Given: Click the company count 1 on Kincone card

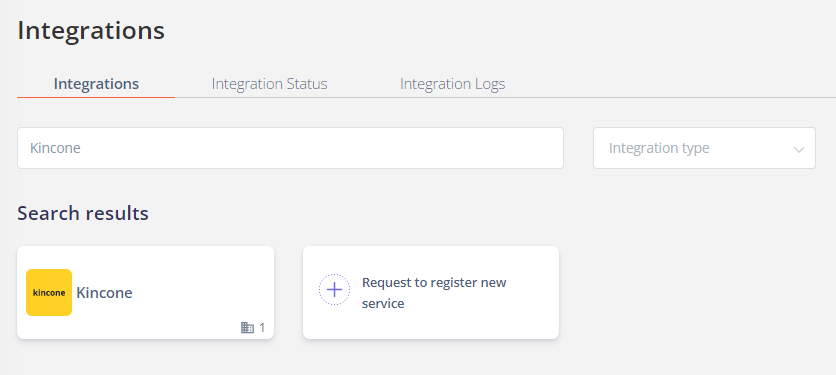Looking at the screenshot, I should [262, 328].
